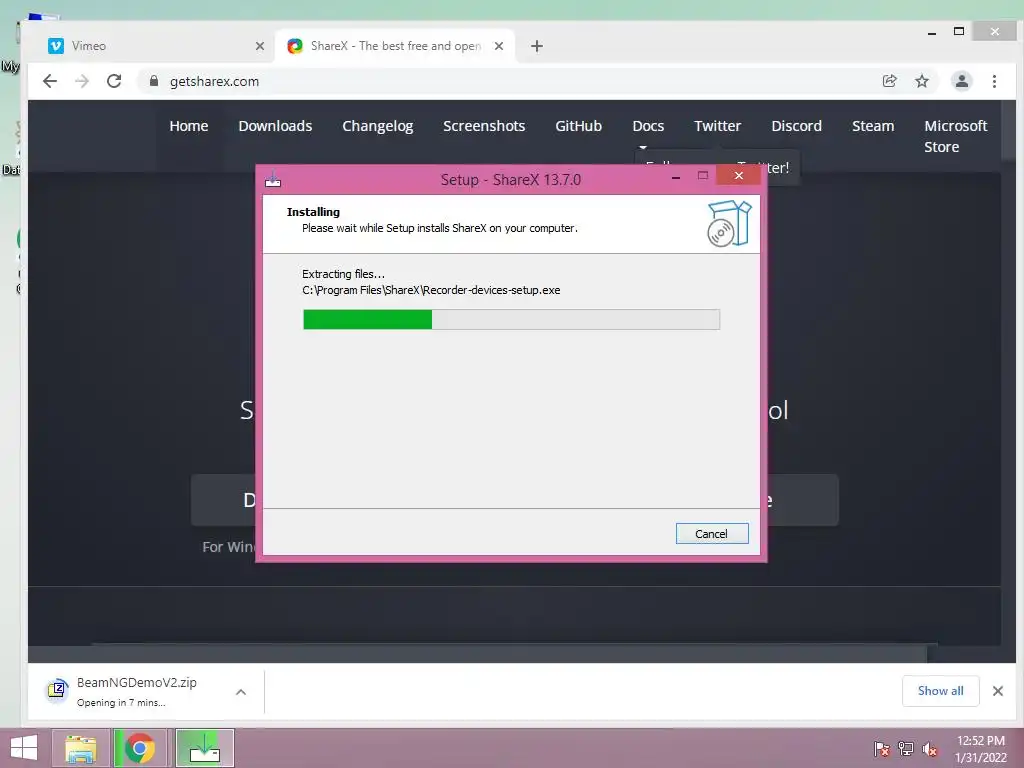Open the Changelog nav link
Image resolution: width=1024 pixels, height=768 pixels.
click(x=377, y=126)
